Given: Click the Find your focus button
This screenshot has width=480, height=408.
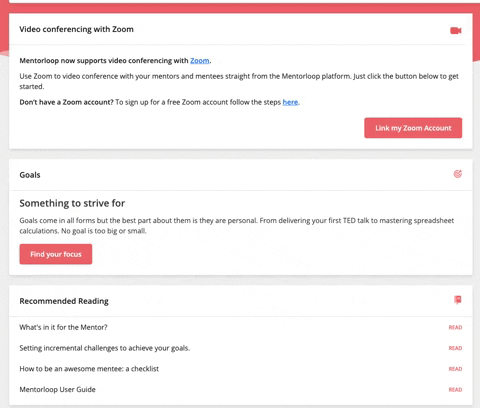Looking at the screenshot, I should (56, 254).
